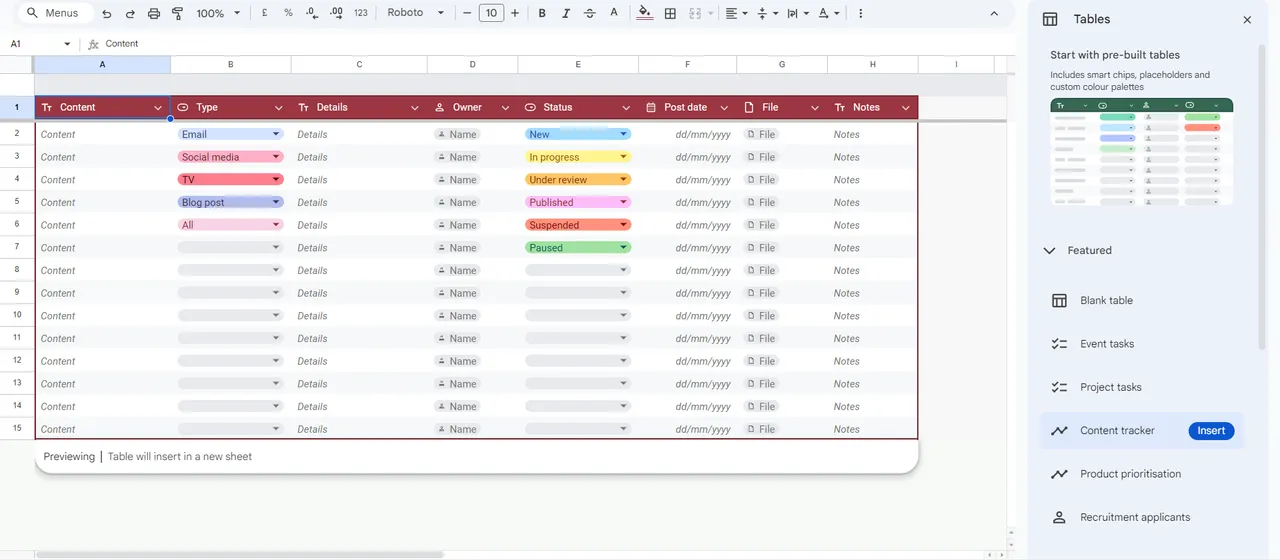Open text wrapping options
Viewport: 1280px width, 560px height.
(x=797, y=14)
